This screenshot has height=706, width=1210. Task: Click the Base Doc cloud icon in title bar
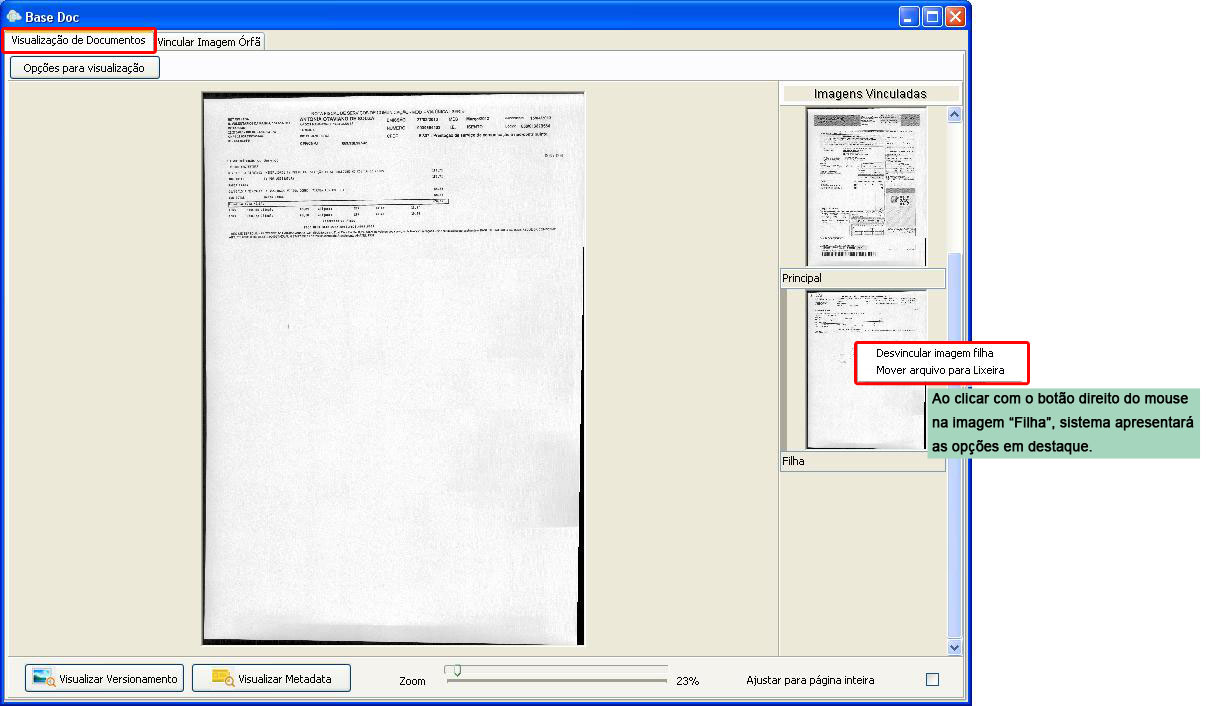tap(13, 16)
